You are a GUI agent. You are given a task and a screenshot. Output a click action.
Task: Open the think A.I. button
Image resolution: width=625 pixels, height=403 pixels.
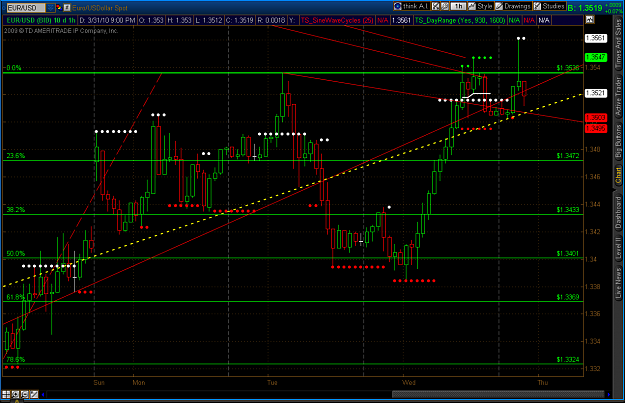click(x=412, y=6)
